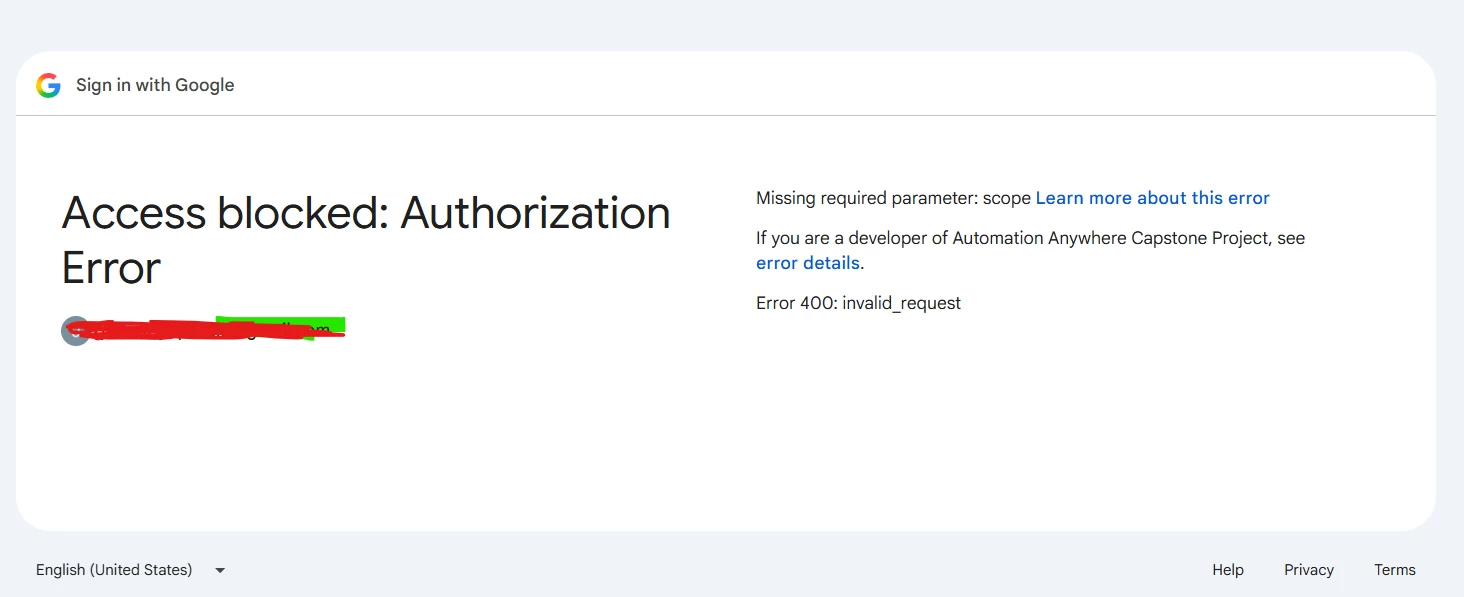The width and height of the screenshot is (1464, 597).
Task: Open the Terms link in footer
Action: (1395, 570)
